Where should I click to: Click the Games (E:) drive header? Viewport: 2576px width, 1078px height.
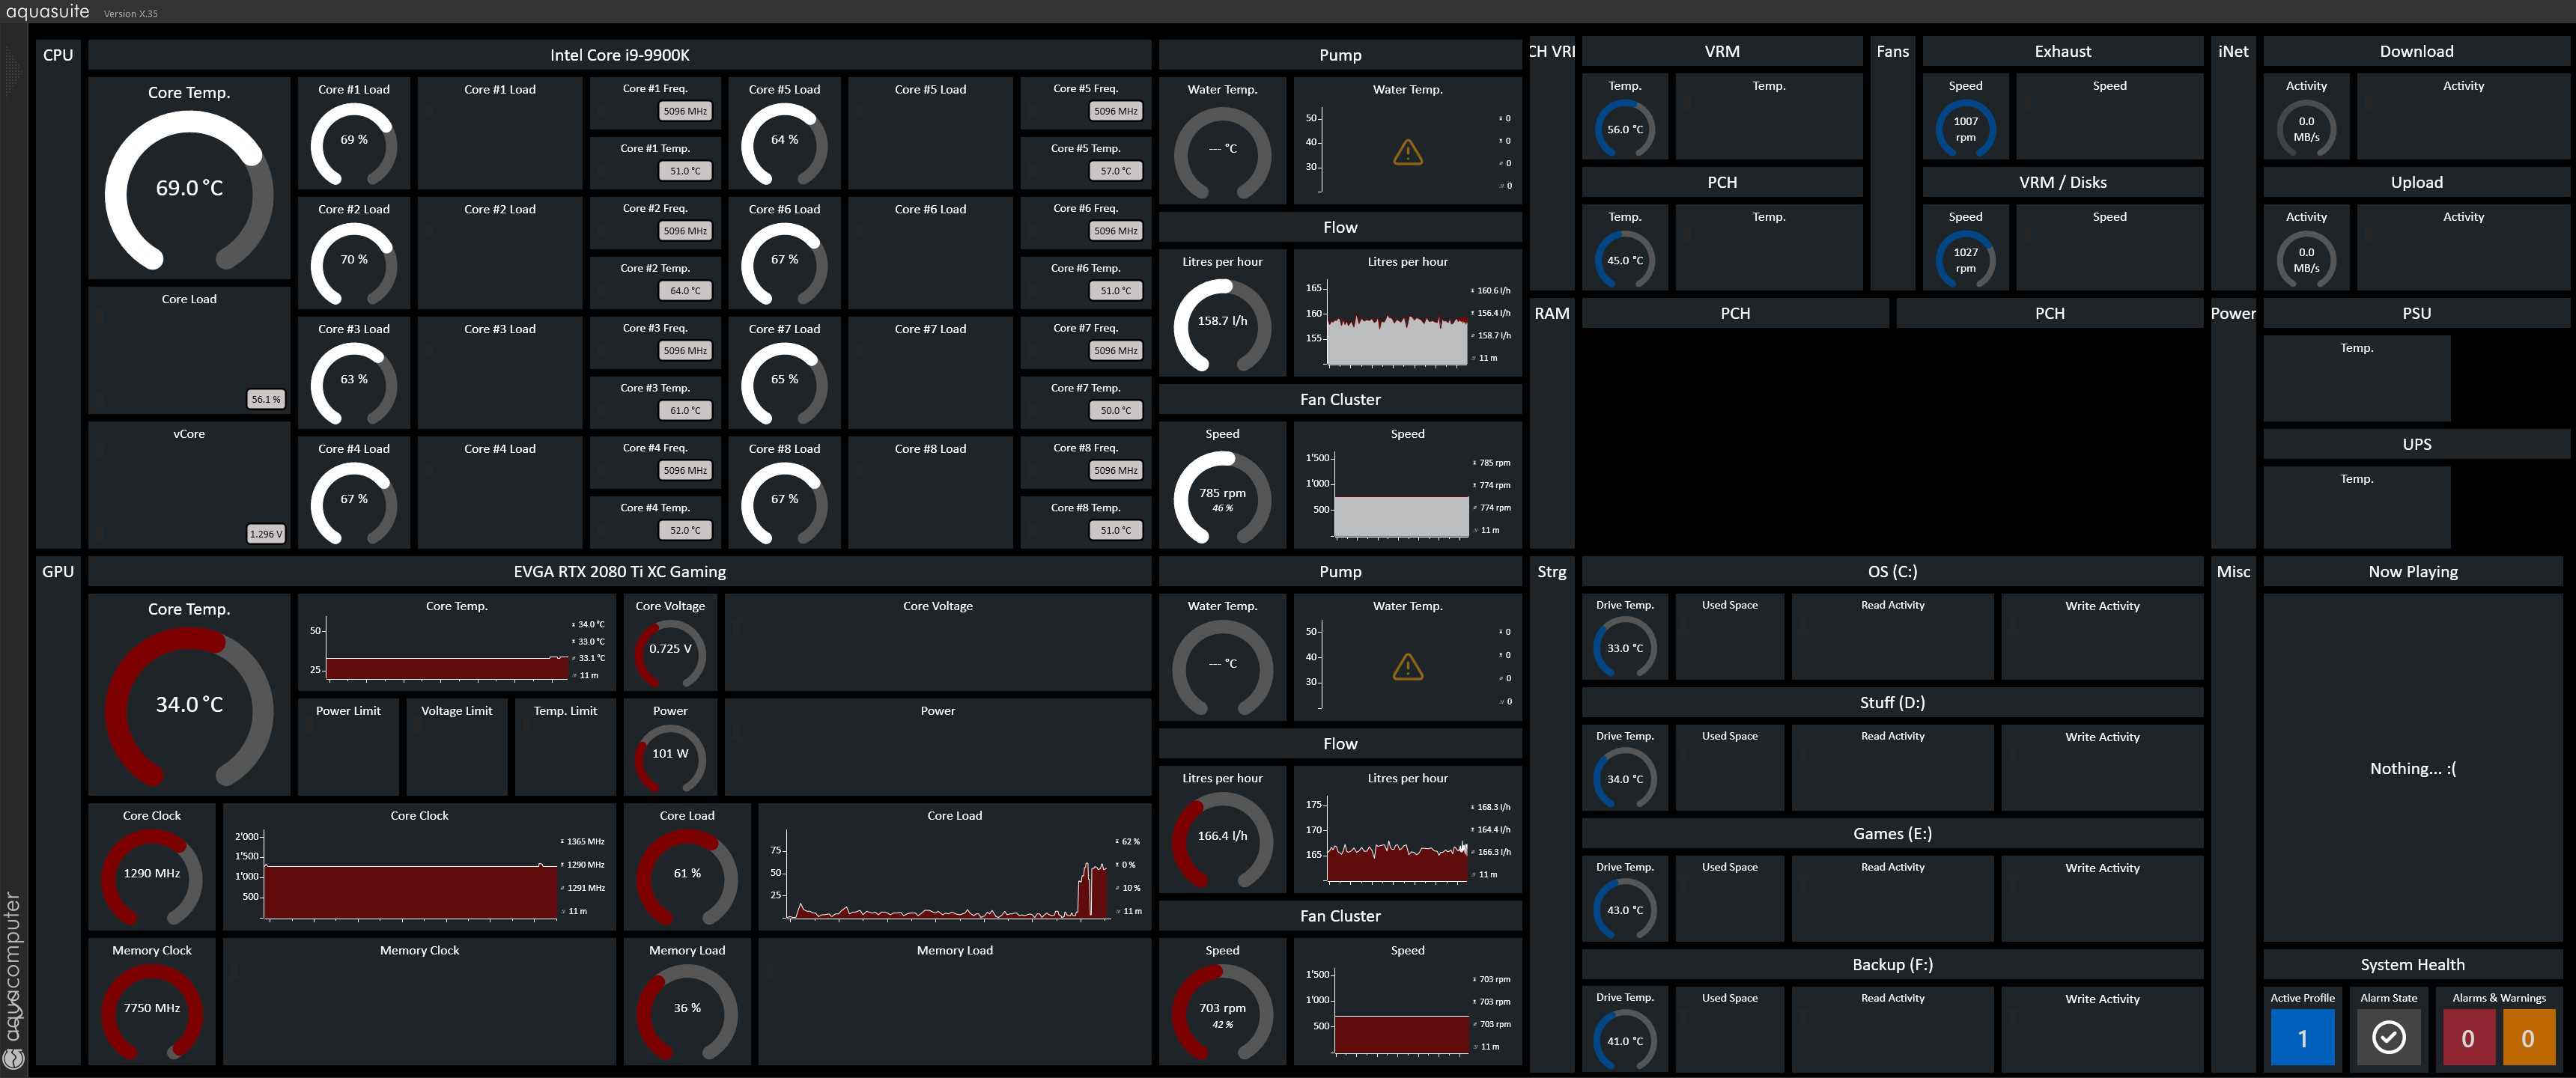[1892, 834]
